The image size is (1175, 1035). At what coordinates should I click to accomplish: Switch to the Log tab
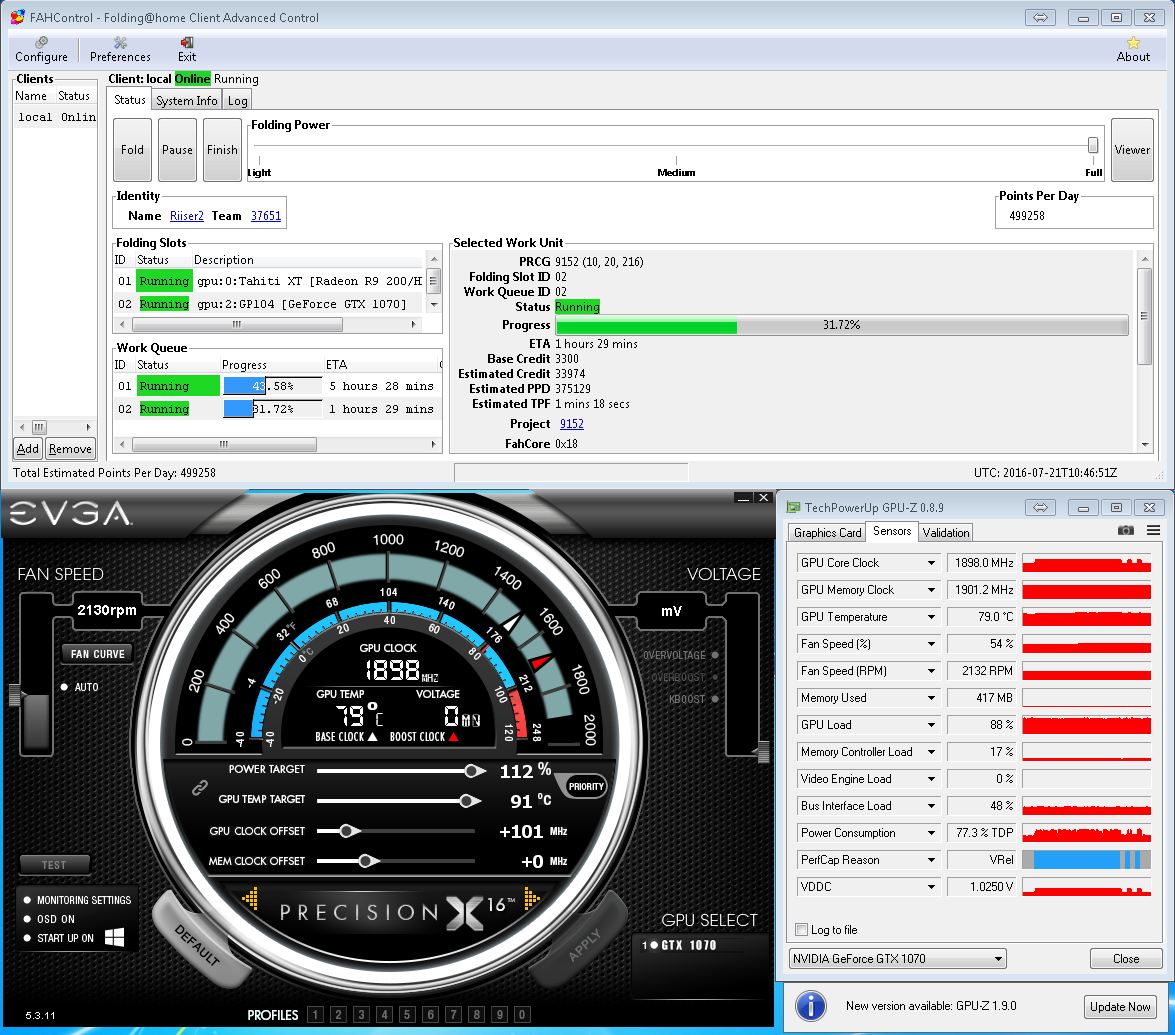click(x=238, y=100)
